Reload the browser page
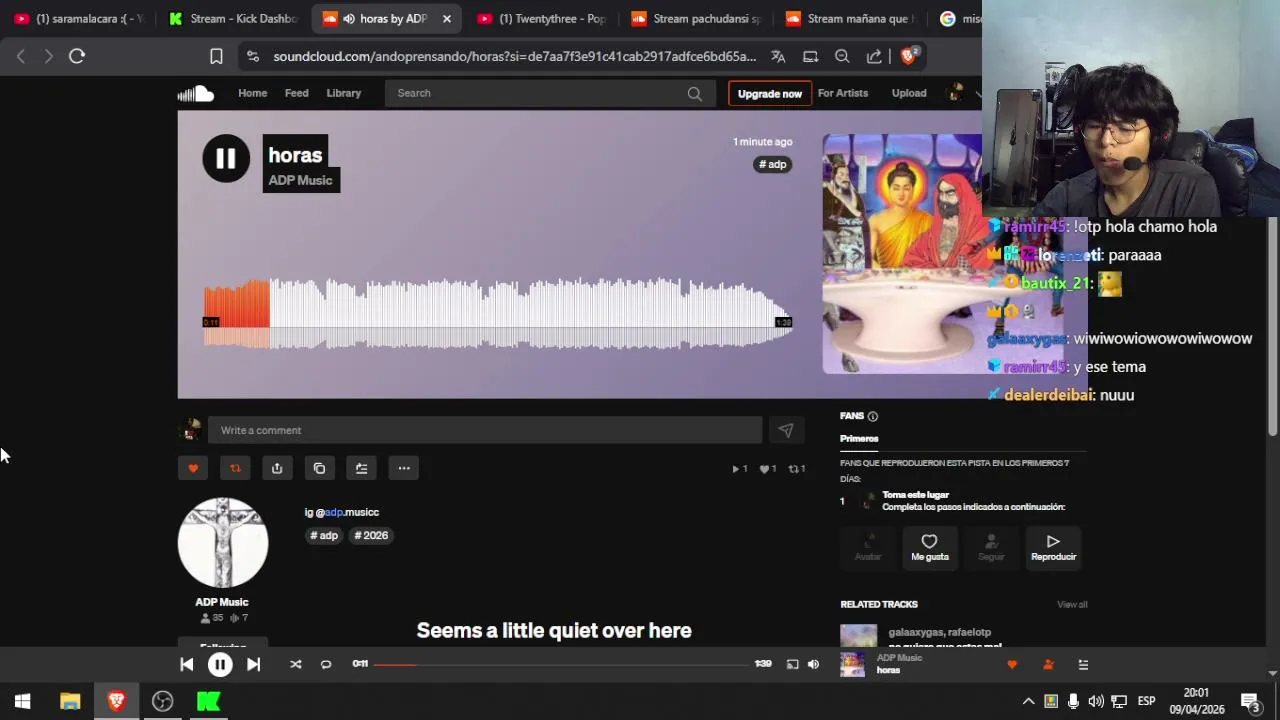Viewport: 1280px width, 720px height. [77, 56]
